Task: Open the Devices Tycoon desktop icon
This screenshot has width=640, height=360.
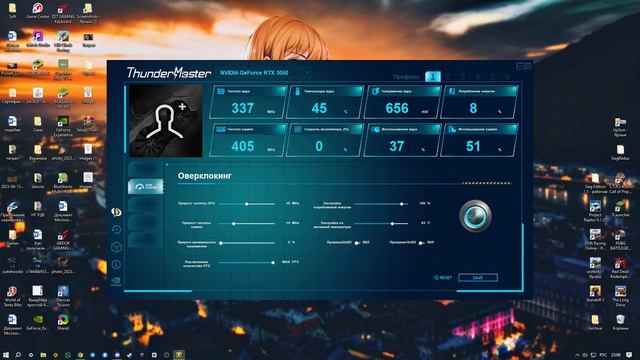Action: coord(63,296)
